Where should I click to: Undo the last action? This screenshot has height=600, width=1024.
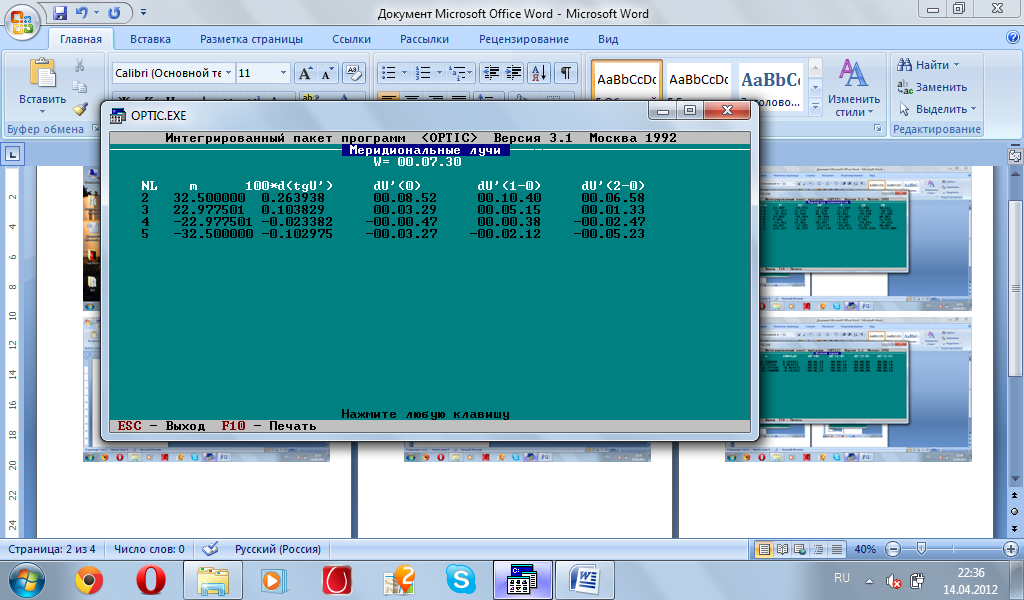click(x=81, y=12)
